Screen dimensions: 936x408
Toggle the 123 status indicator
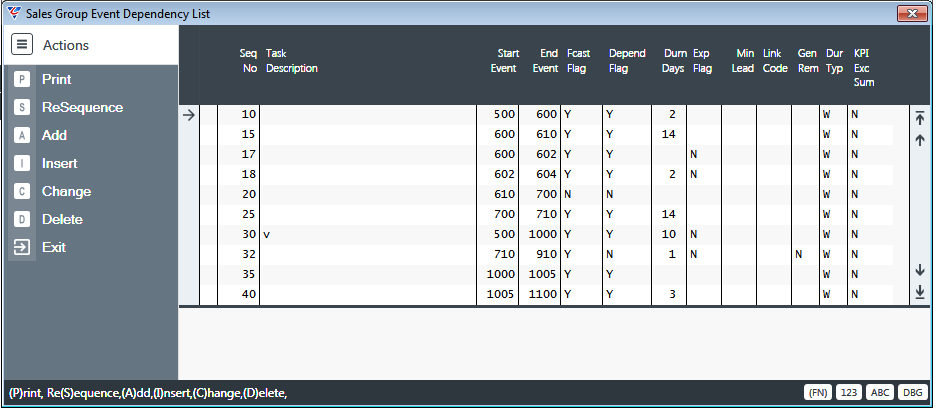(849, 392)
